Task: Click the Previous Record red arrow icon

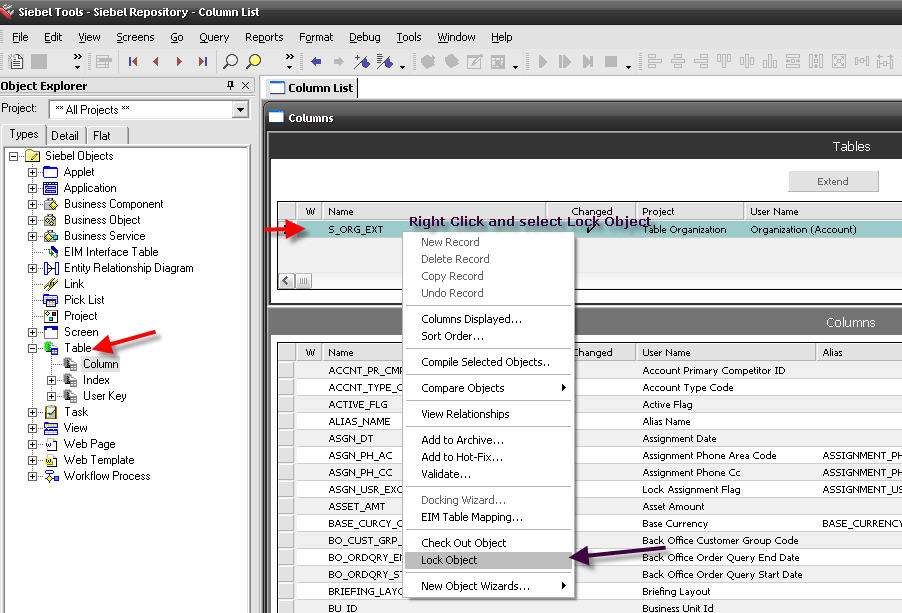Action: click(155, 61)
